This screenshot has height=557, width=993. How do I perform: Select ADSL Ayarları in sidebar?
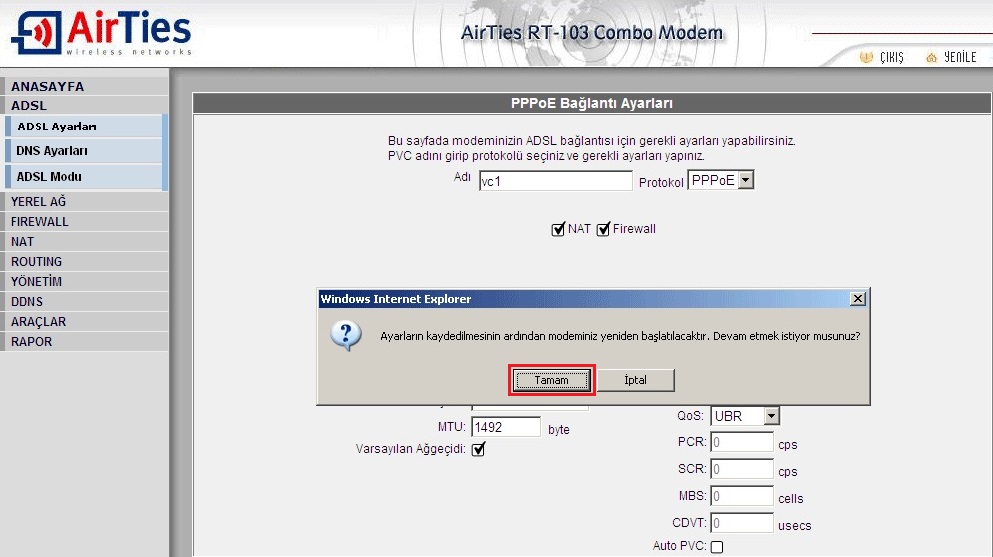pos(57,127)
